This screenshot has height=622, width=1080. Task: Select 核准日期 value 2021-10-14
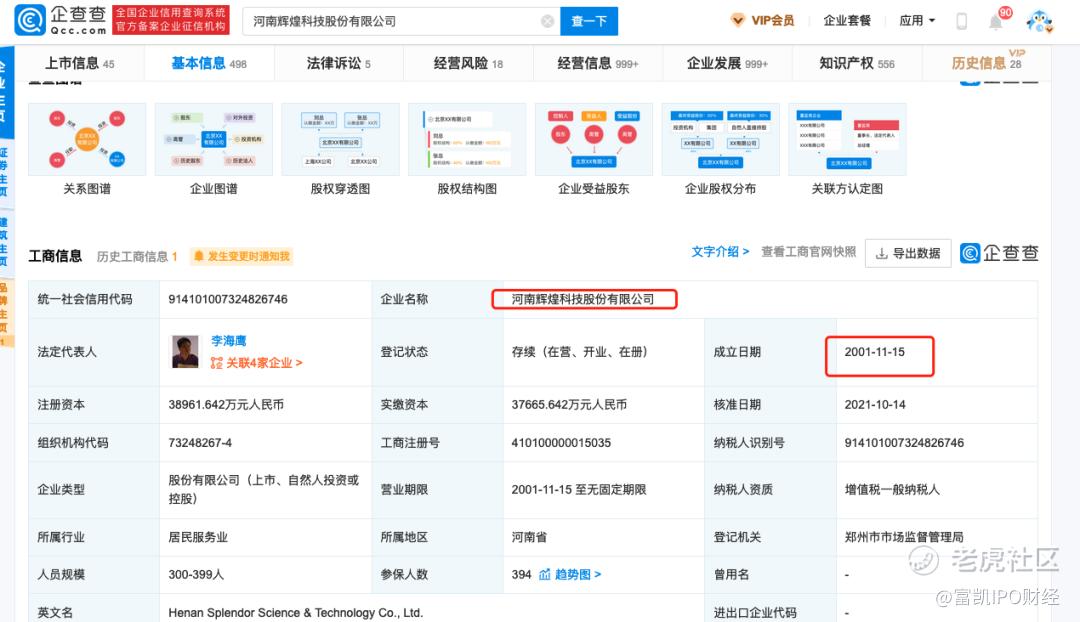(x=875, y=404)
